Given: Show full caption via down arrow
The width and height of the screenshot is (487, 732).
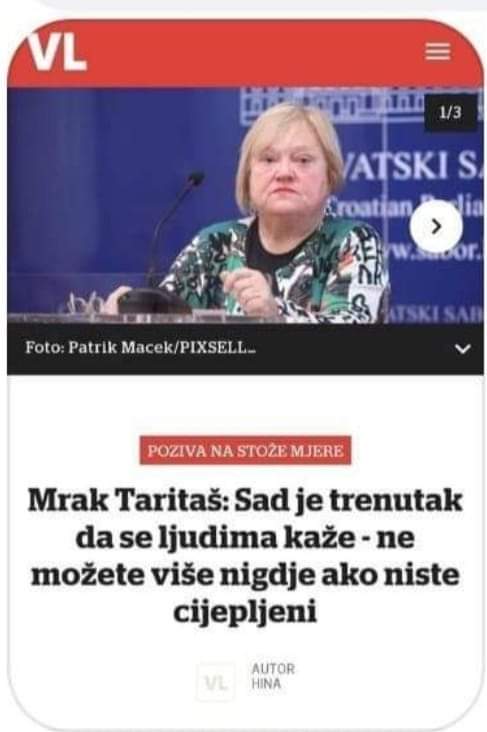Looking at the screenshot, I should pos(462,349).
